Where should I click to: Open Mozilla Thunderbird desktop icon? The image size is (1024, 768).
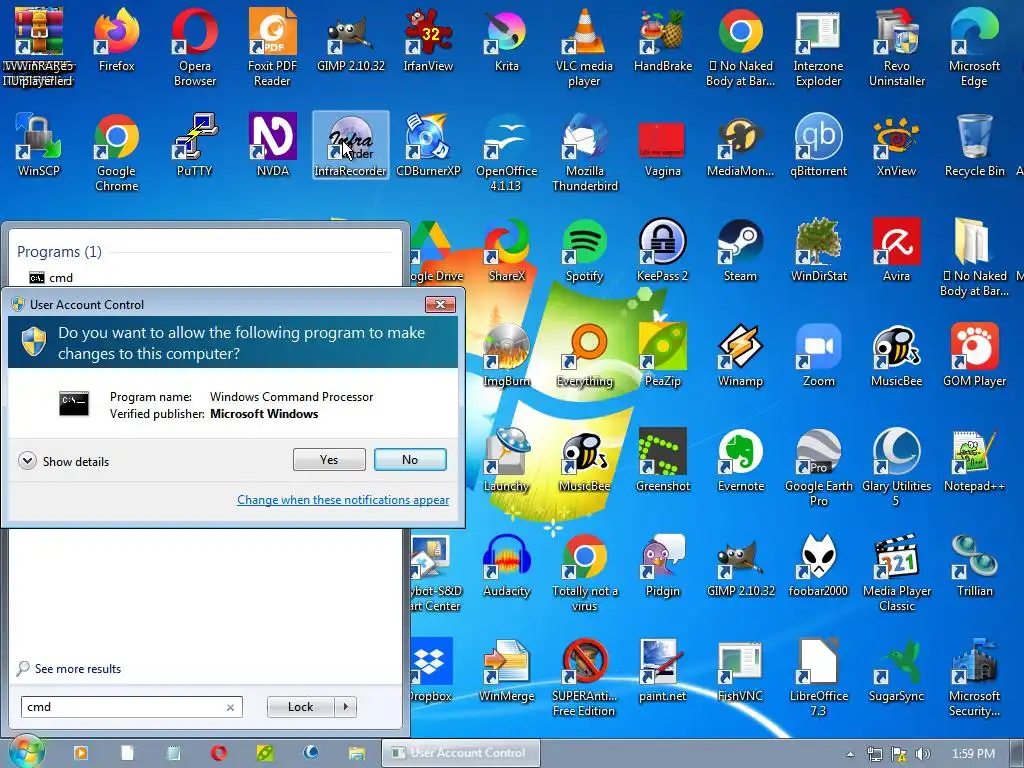coord(584,153)
